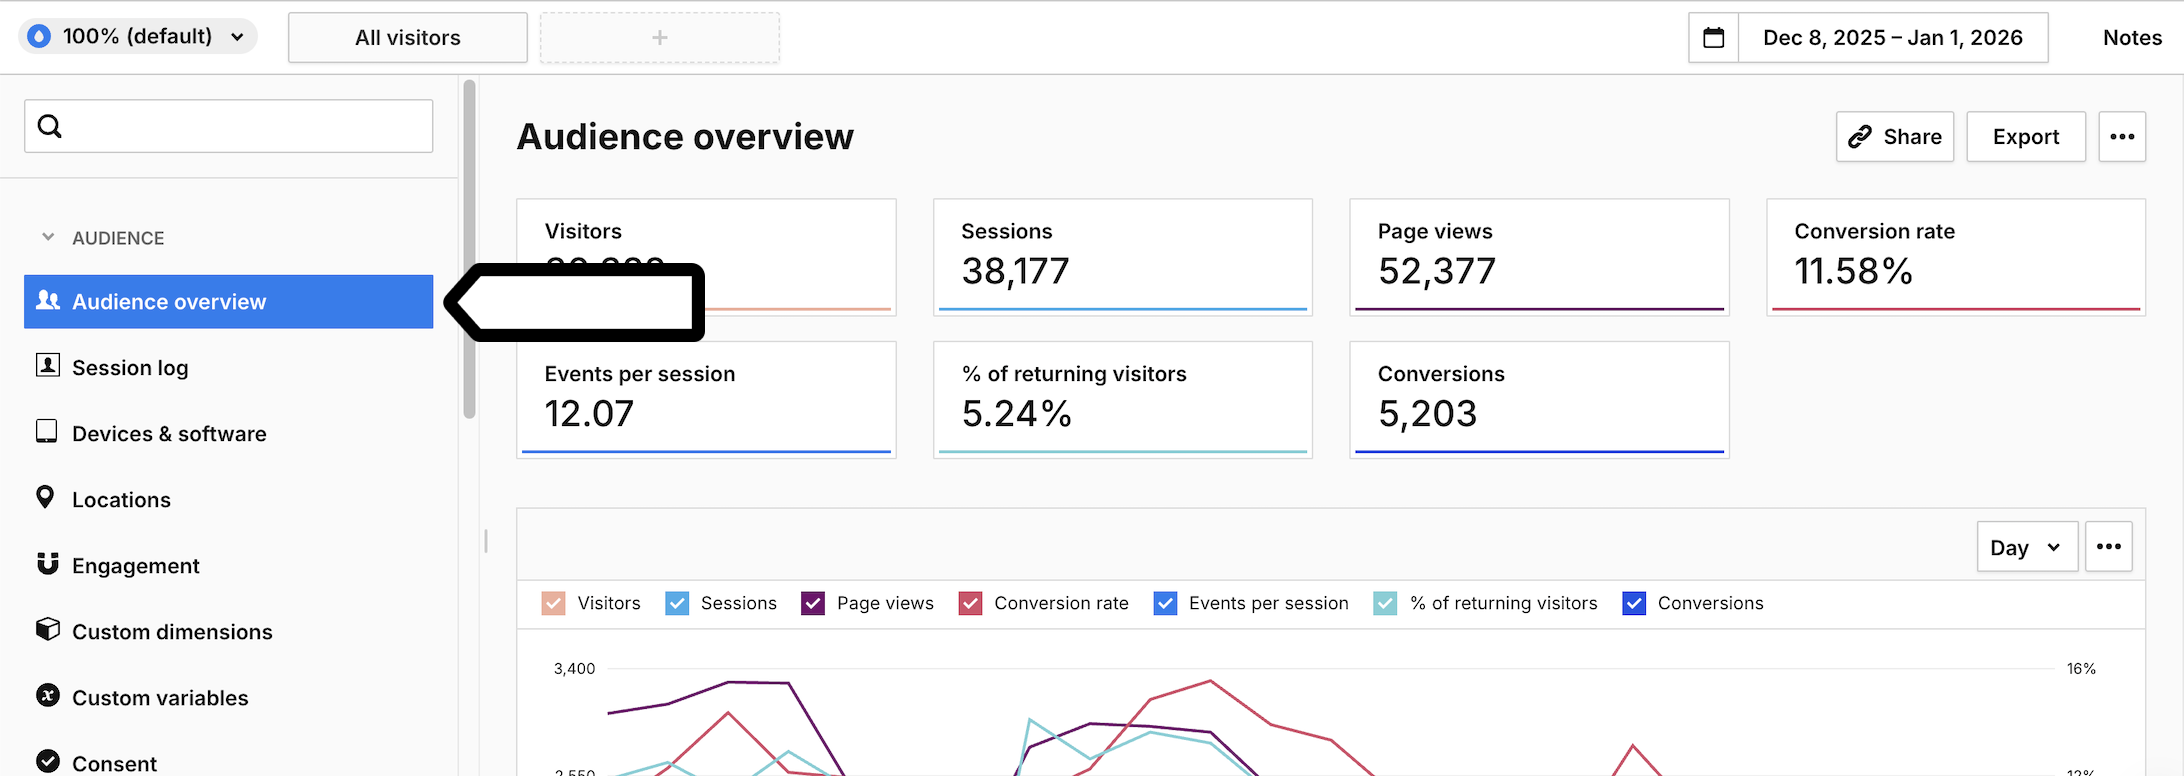Open the Day granularity dropdown
The width and height of the screenshot is (2184, 776).
pos(2027,547)
